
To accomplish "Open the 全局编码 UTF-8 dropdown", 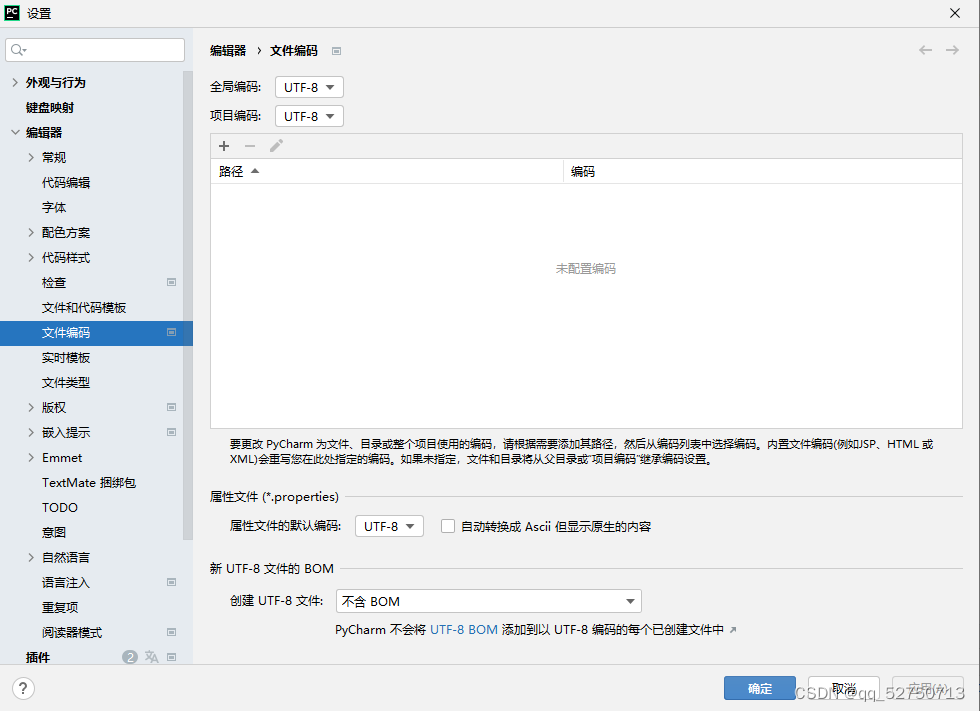I will 308,87.
